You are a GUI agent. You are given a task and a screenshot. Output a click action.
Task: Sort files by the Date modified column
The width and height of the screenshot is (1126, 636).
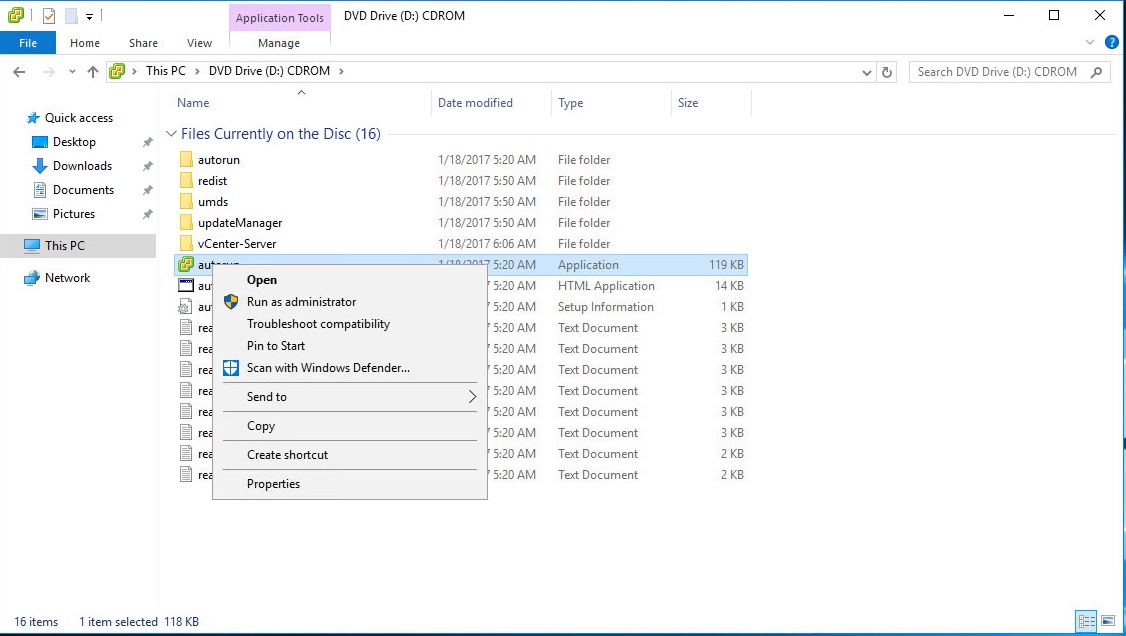(475, 103)
